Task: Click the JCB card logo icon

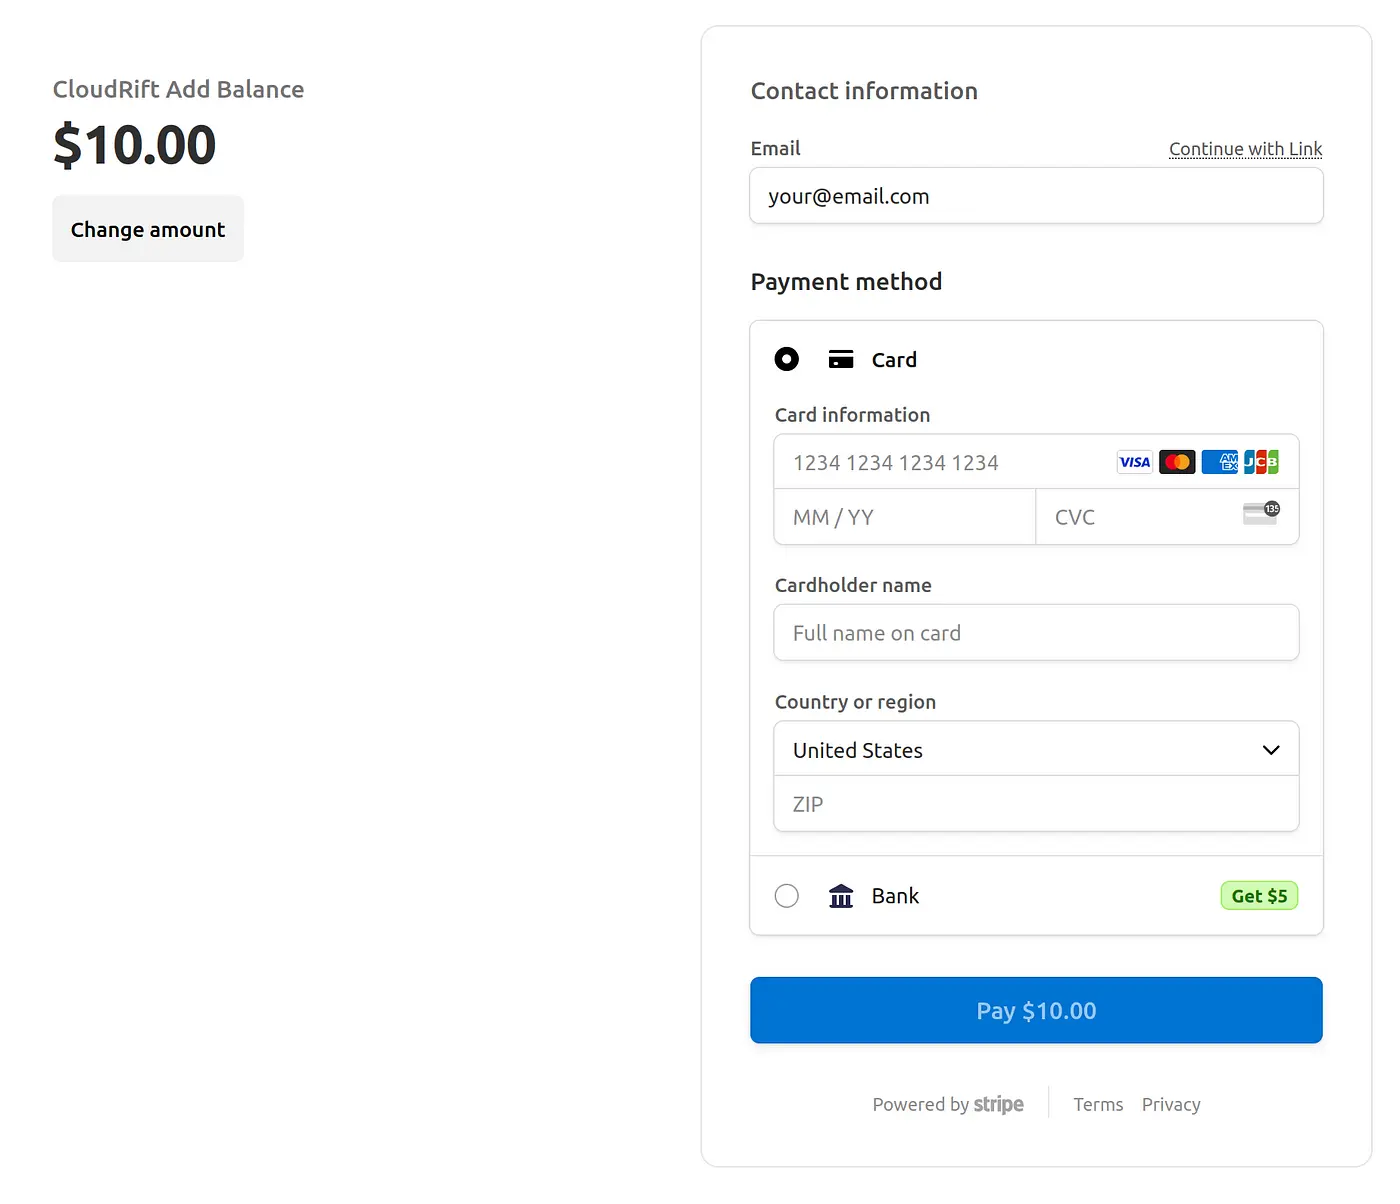Action: (1261, 462)
